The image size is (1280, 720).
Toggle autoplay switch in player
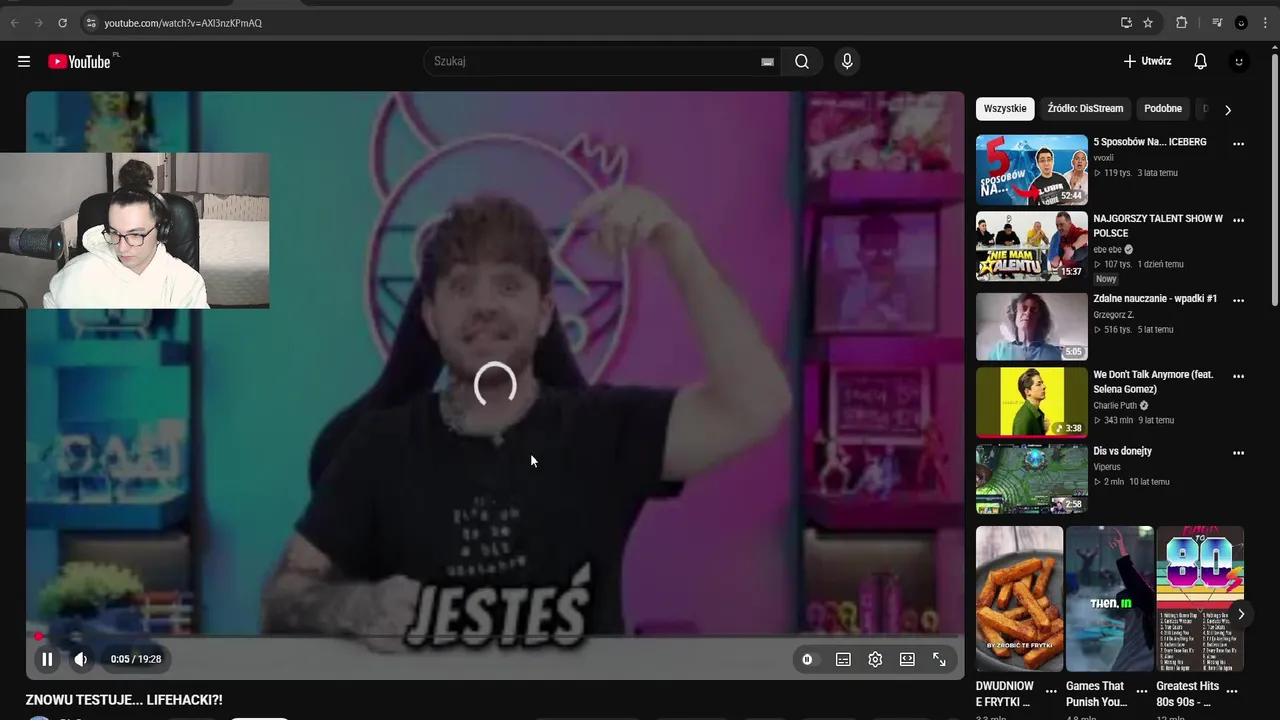tap(808, 659)
